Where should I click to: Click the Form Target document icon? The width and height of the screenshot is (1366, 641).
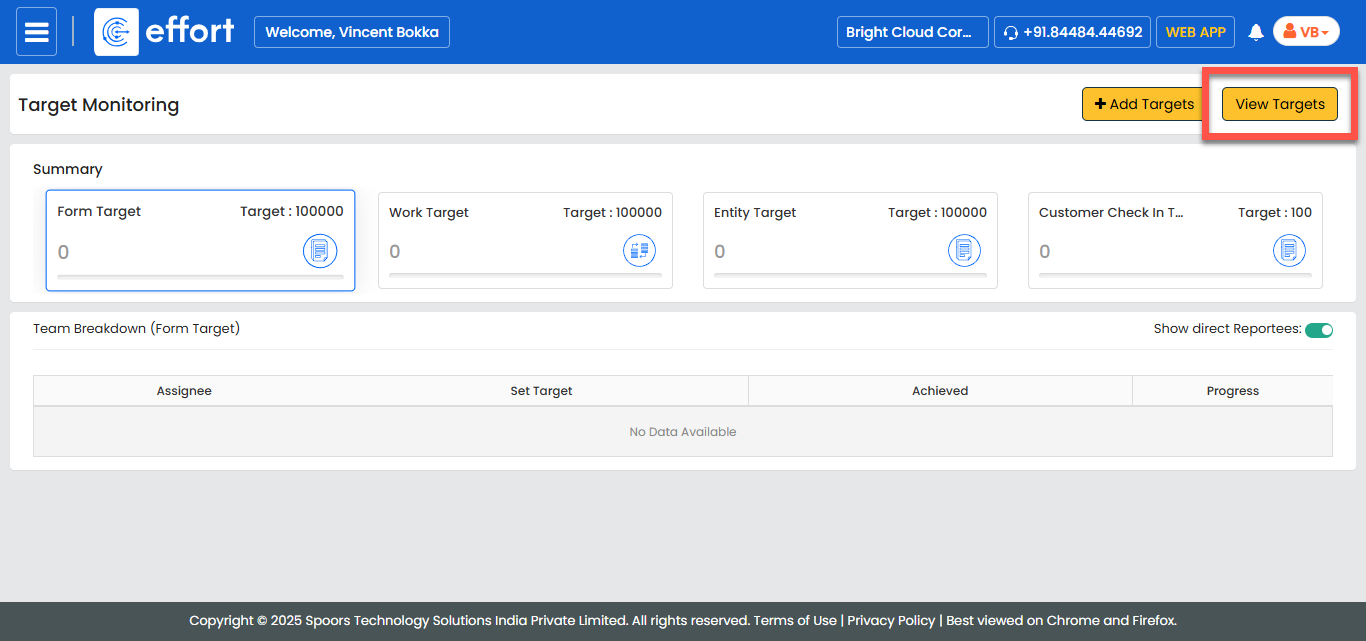[320, 251]
